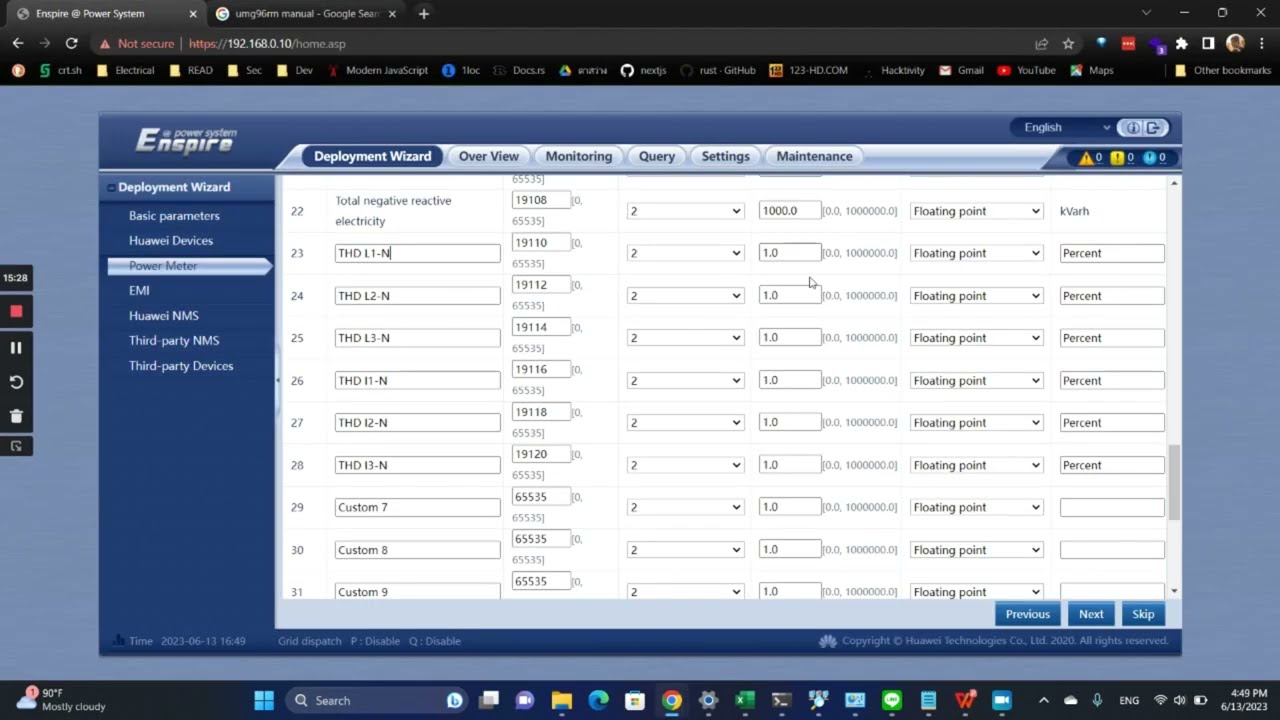The image size is (1280, 720).
Task: Open new browser tab
Action: click(424, 14)
